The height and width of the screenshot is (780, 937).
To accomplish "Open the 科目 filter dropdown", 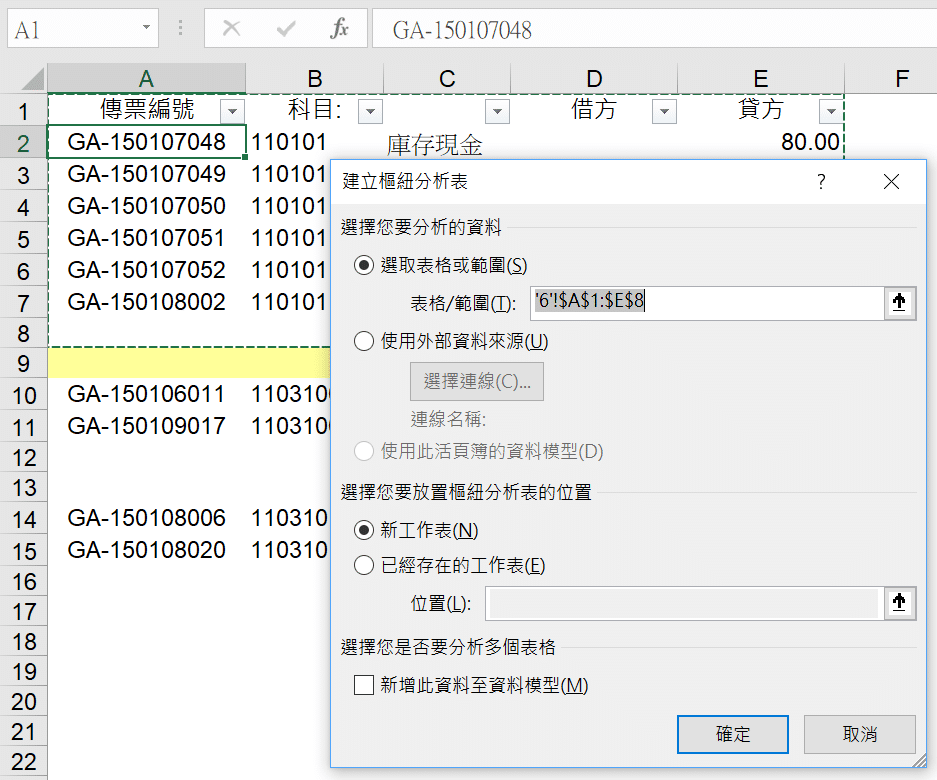I will coord(370,111).
